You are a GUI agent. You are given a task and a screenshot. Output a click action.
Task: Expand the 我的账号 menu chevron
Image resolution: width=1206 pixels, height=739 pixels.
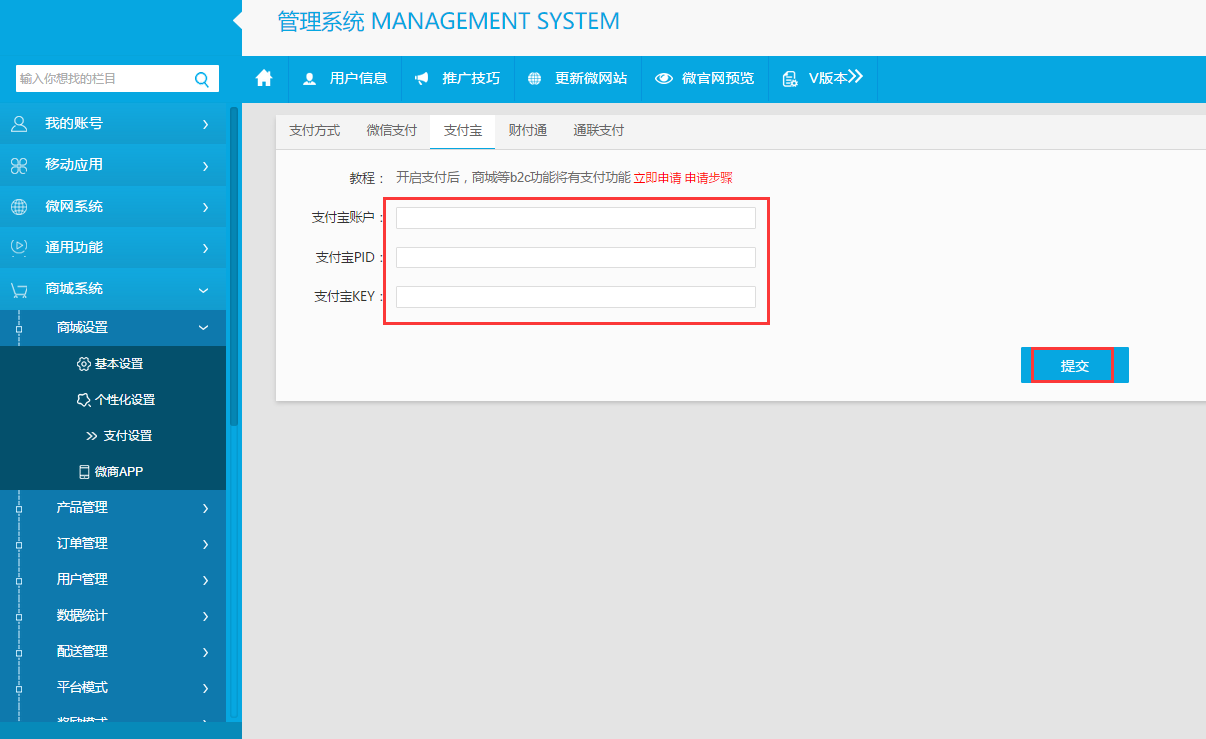pyautogui.click(x=205, y=124)
